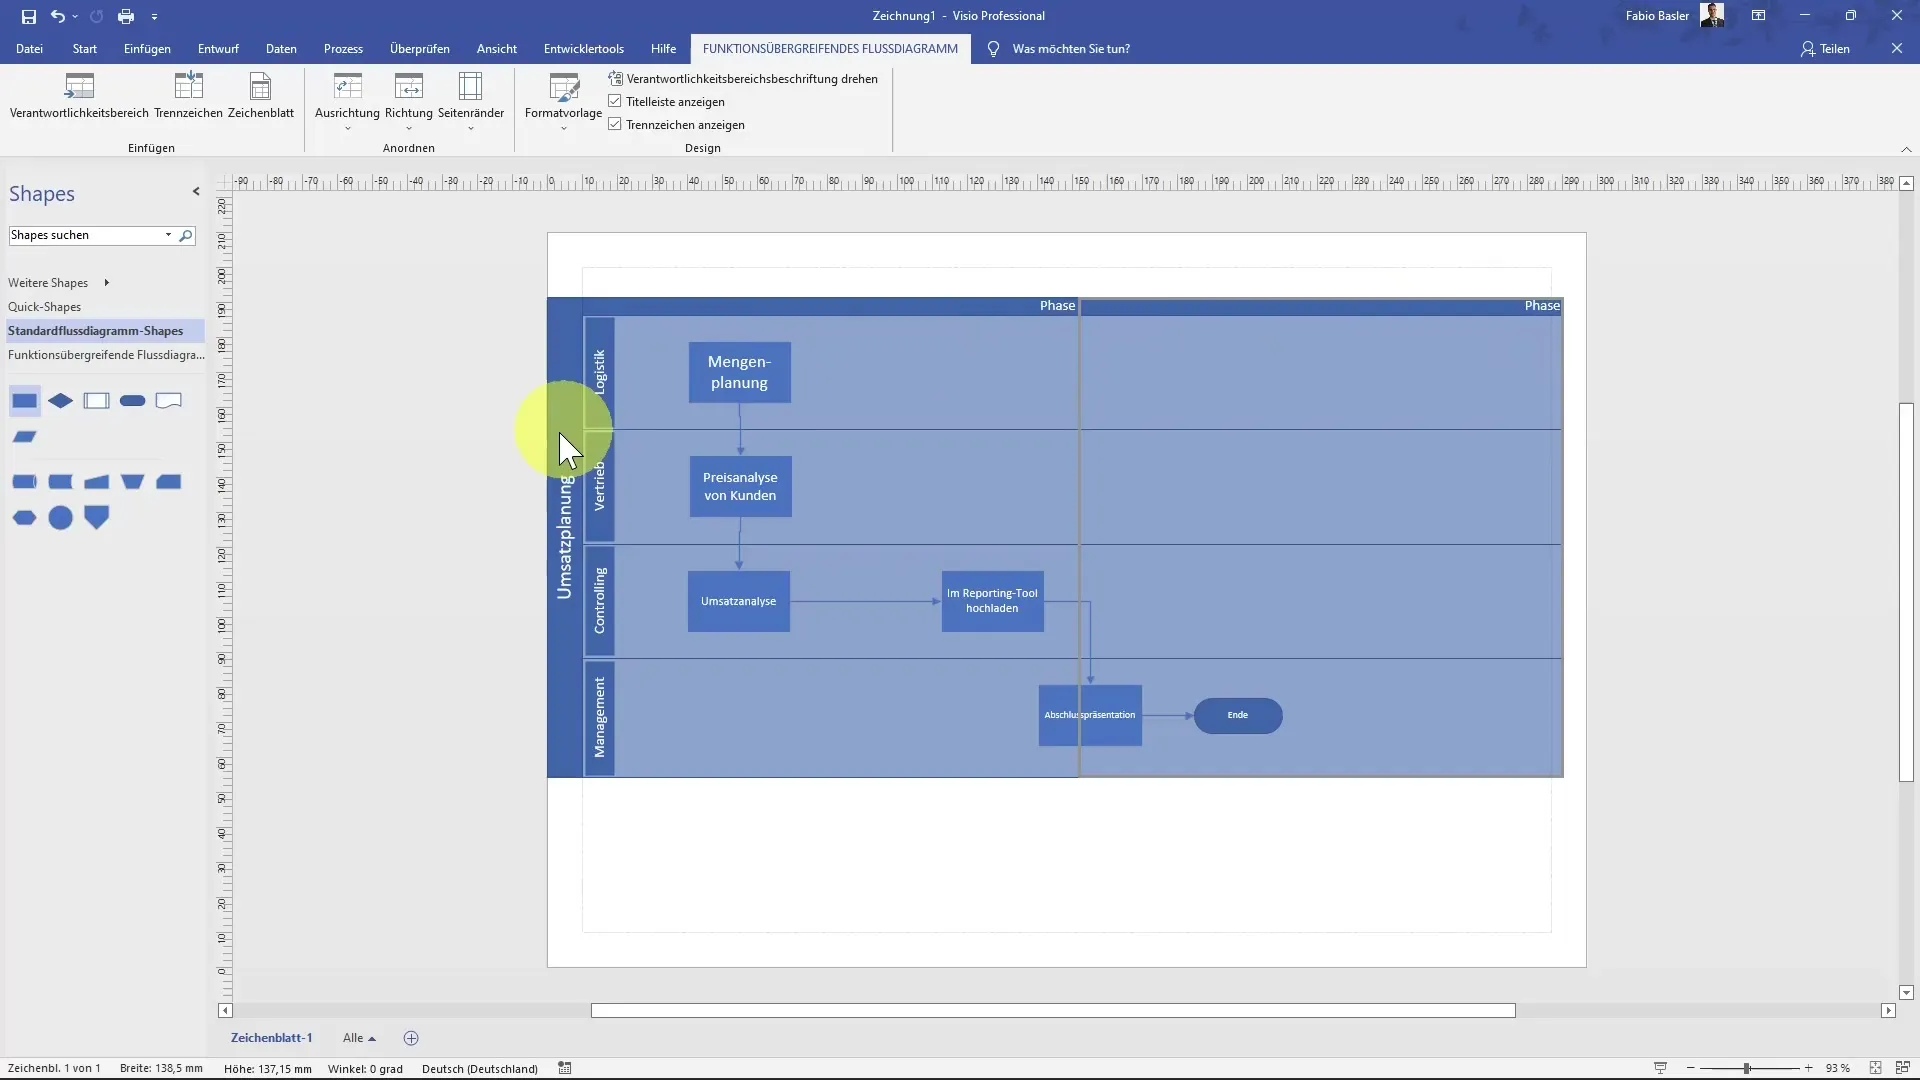The image size is (1920, 1080).
Task: Select the Manual operation trapezoid shape
Action: coord(132,482)
